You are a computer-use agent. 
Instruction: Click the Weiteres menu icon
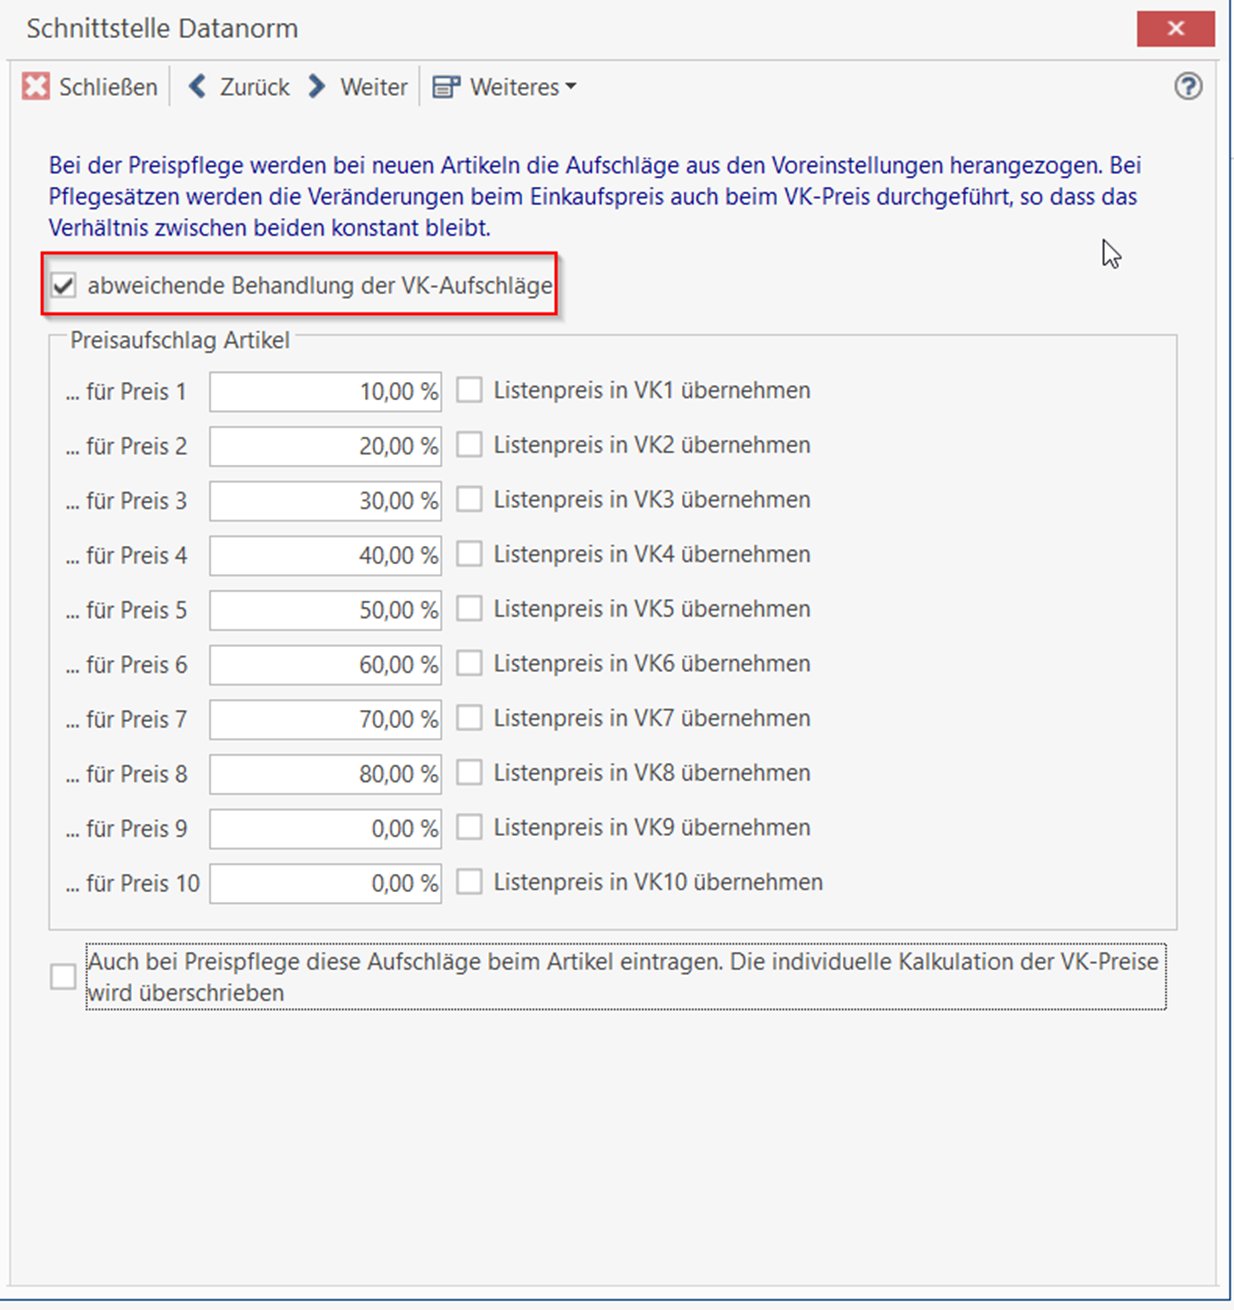446,87
